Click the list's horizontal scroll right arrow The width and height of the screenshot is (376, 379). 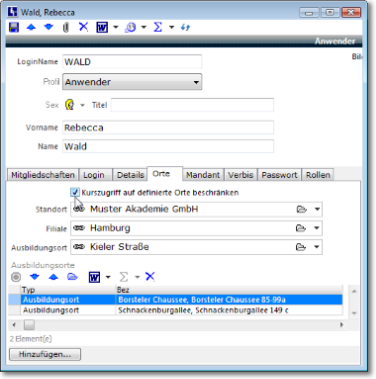click(342, 324)
